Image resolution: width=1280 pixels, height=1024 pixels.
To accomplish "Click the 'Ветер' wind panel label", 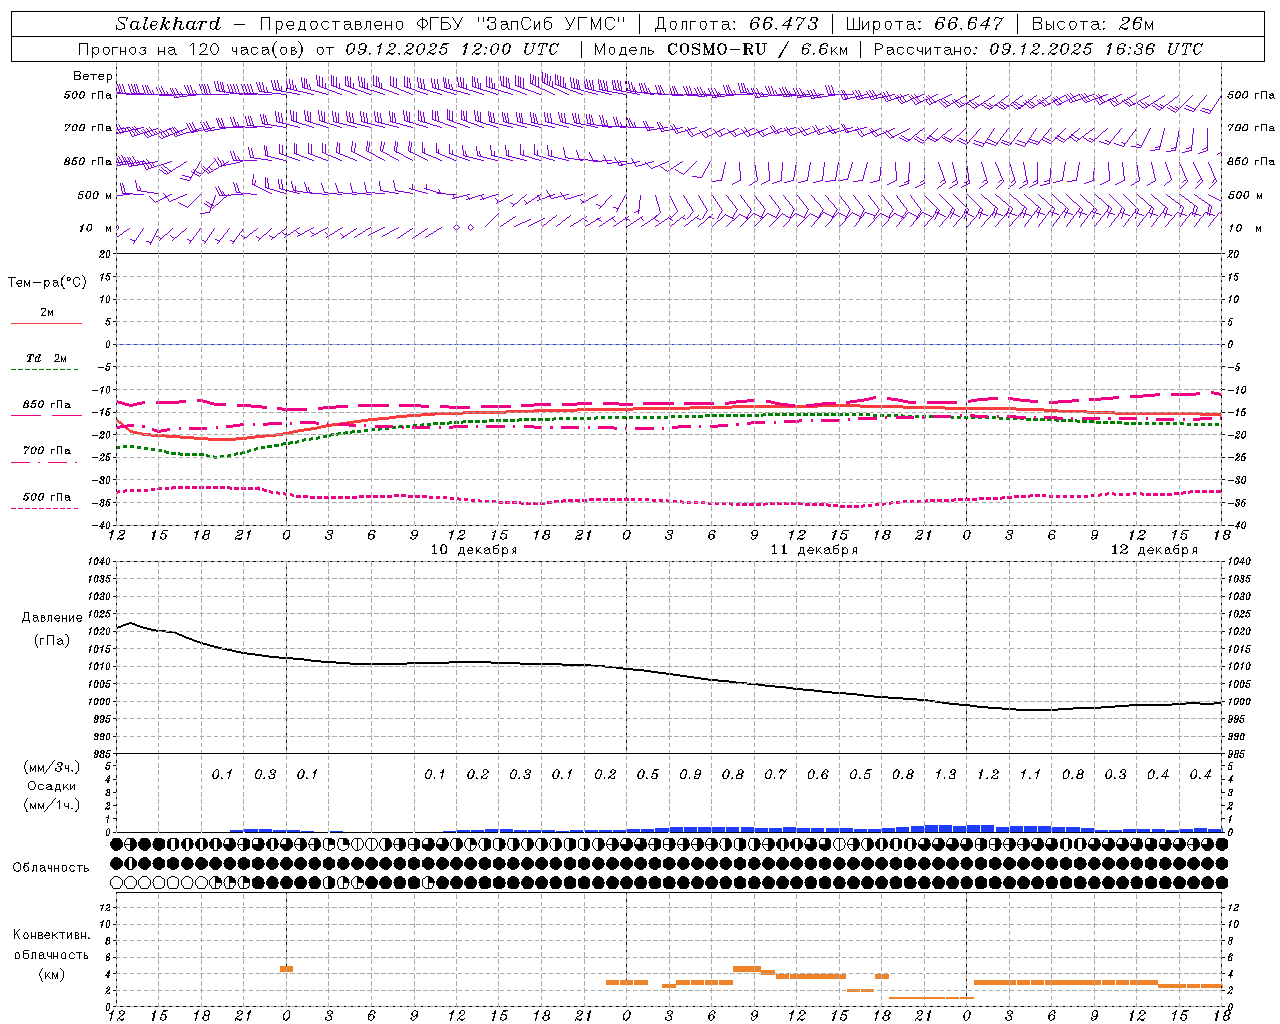I will pyautogui.click(x=92, y=76).
